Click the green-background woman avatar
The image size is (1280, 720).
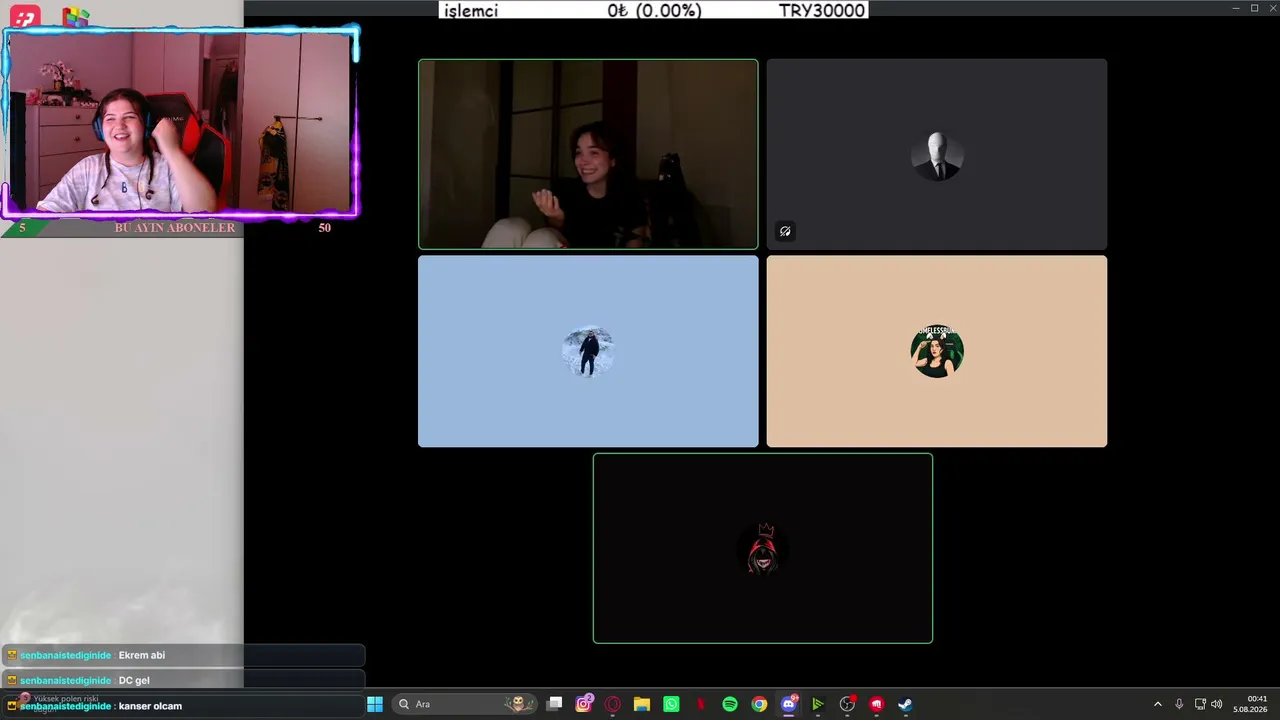(937, 351)
